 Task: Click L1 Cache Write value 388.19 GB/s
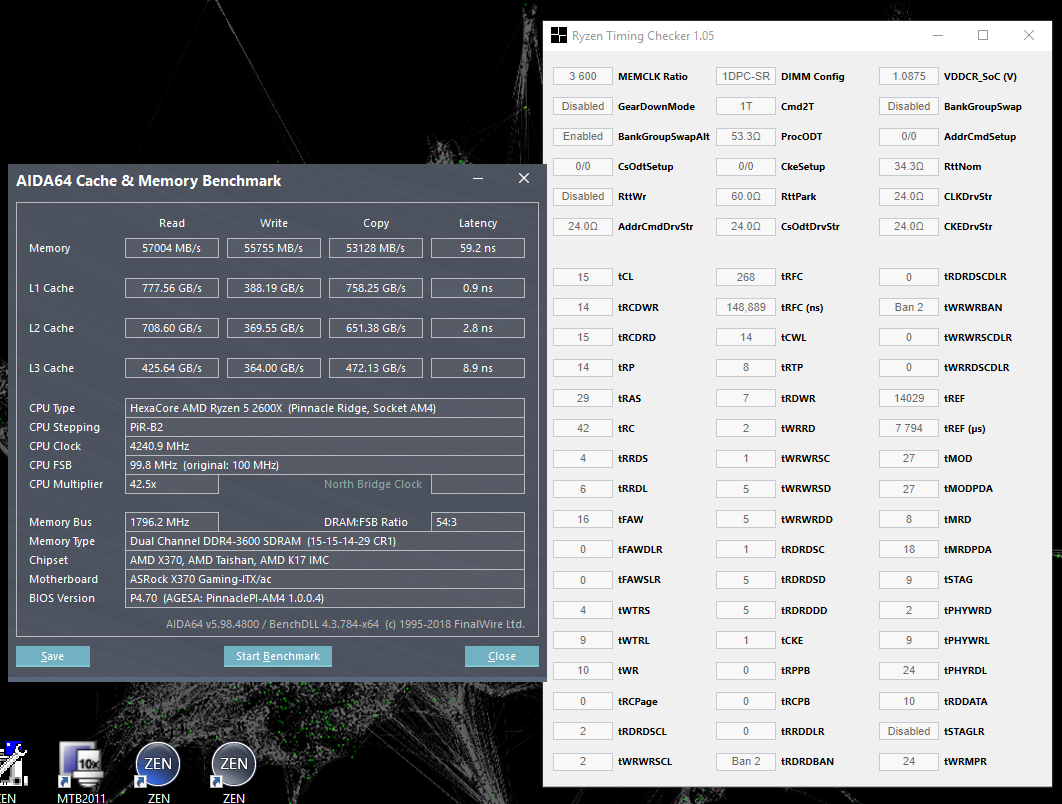(274, 288)
